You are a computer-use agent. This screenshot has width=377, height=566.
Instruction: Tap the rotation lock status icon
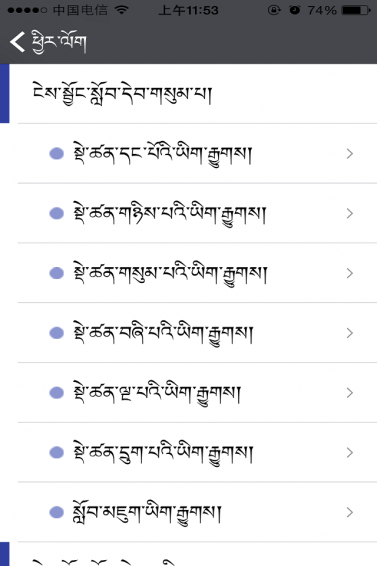point(274,10)
